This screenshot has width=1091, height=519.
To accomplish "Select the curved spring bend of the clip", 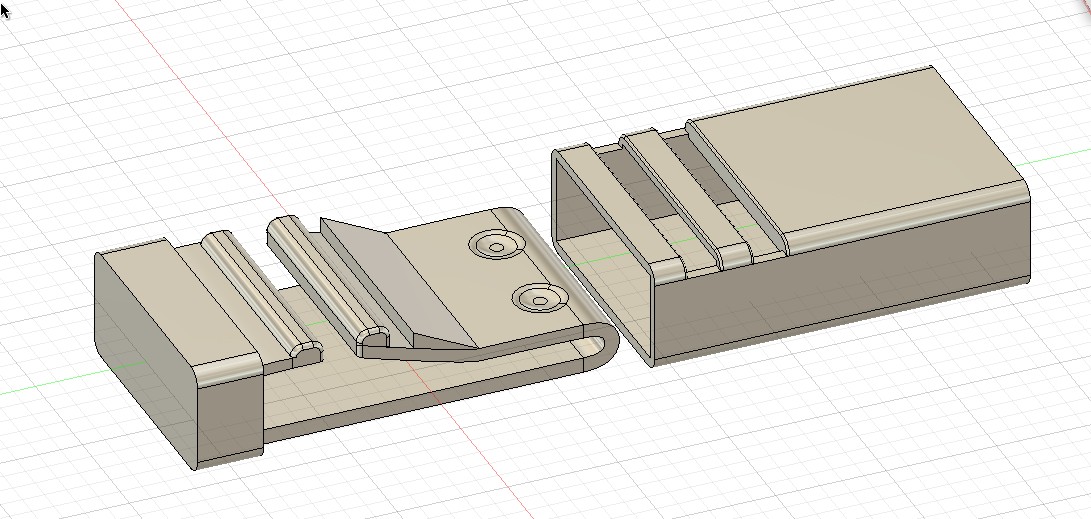I will [x=603, y=346].
